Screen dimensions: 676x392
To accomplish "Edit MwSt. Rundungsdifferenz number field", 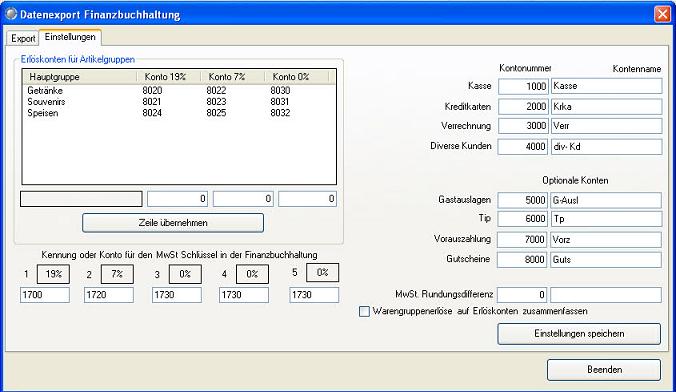I will pos(522,295).
